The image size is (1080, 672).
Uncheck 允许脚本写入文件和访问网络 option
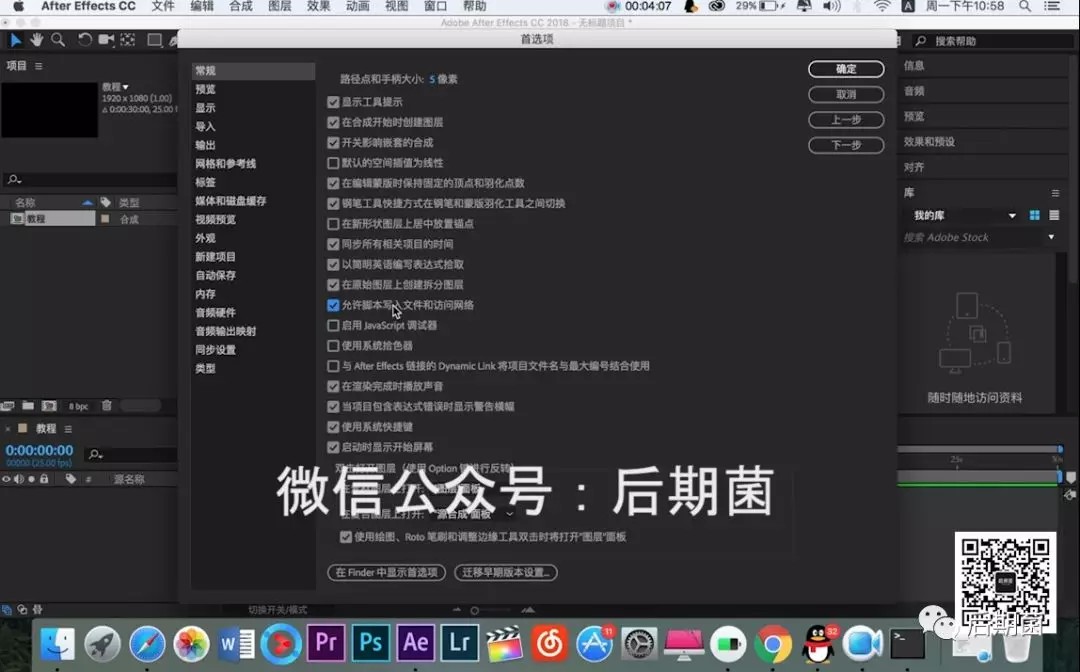click(333, 305)
